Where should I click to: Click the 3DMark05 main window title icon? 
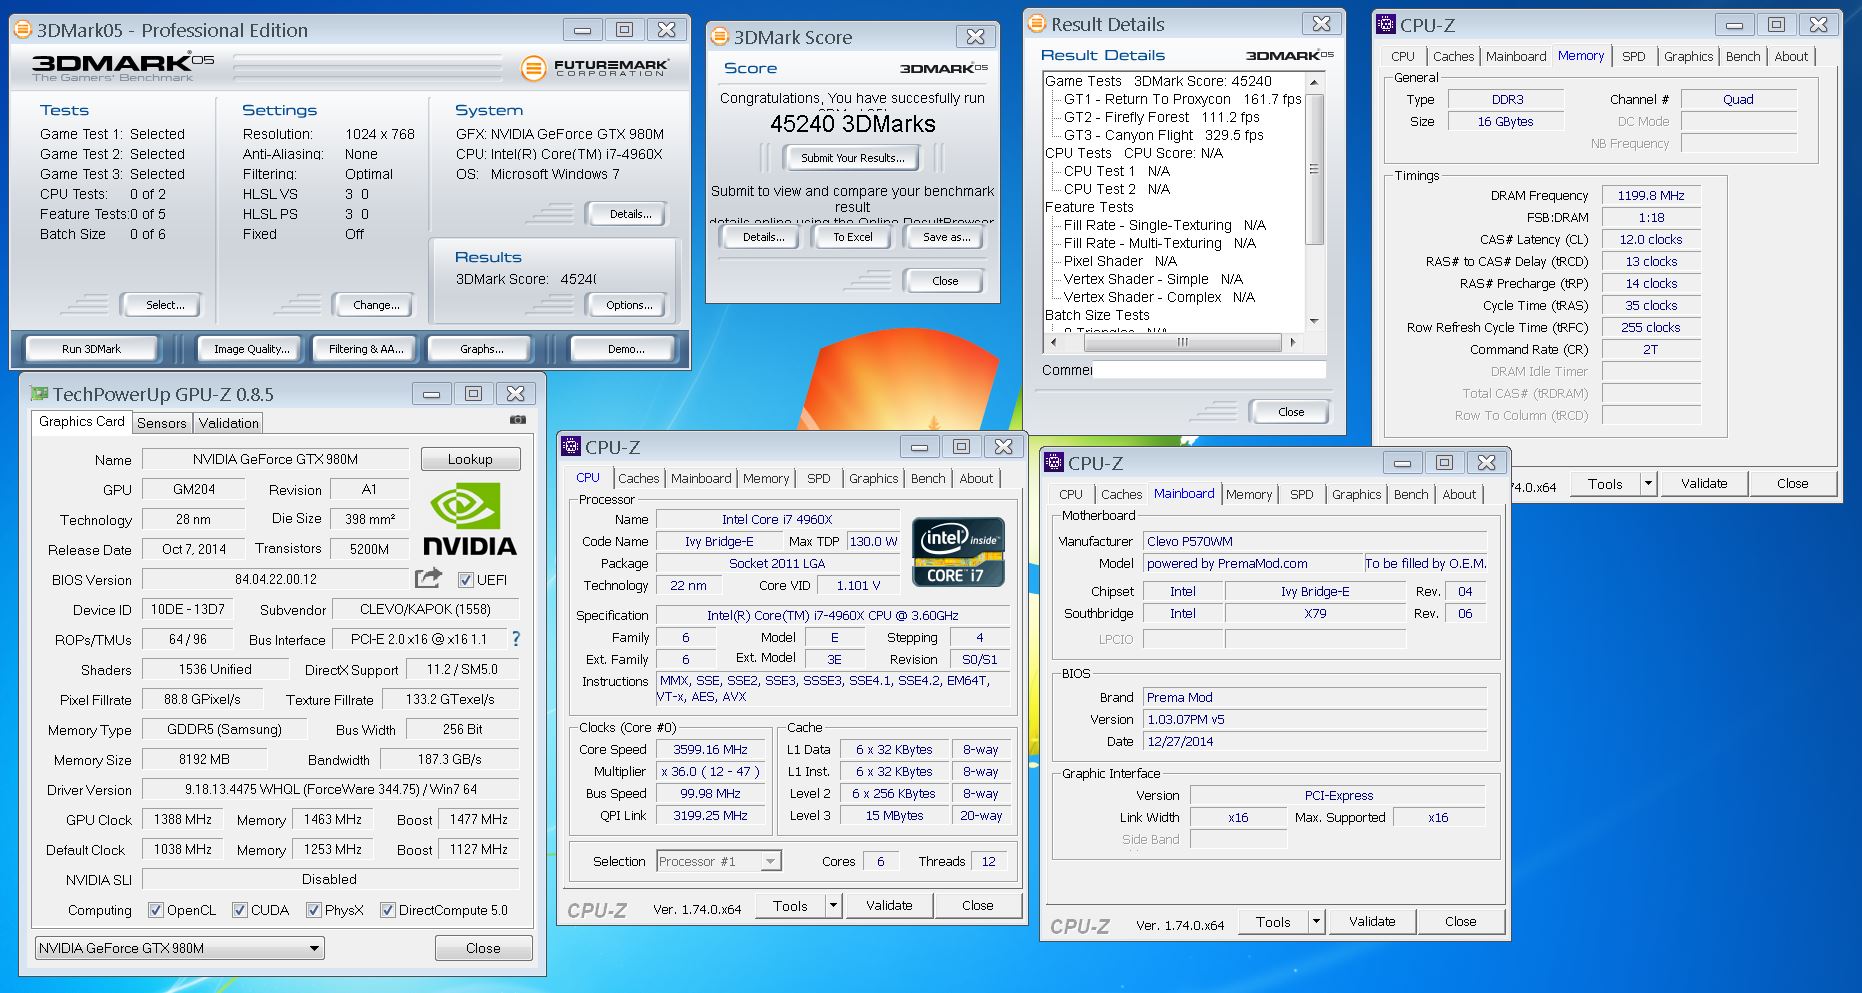(x=23, y=30)
